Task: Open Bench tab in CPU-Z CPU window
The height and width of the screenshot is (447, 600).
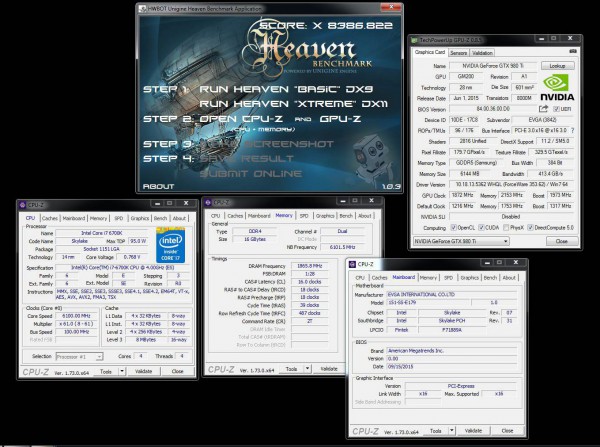Action: tap(160, 218)
